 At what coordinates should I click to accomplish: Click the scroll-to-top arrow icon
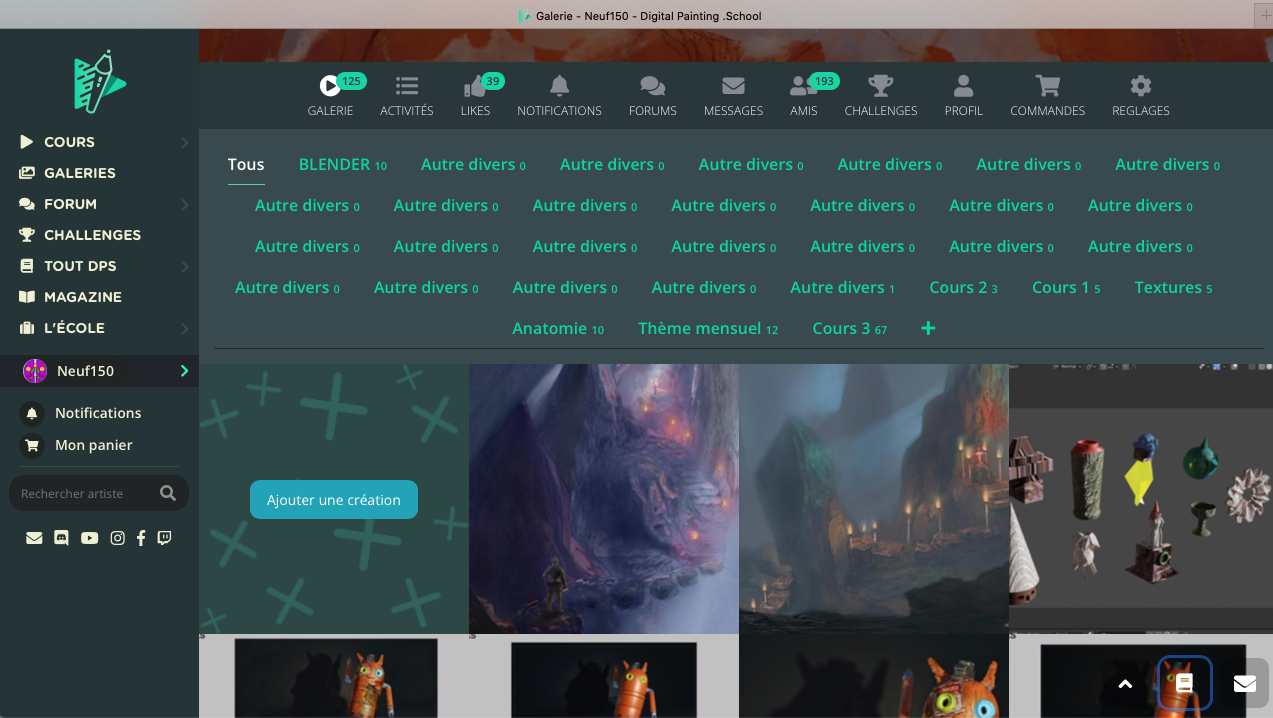coord(1125,684)
